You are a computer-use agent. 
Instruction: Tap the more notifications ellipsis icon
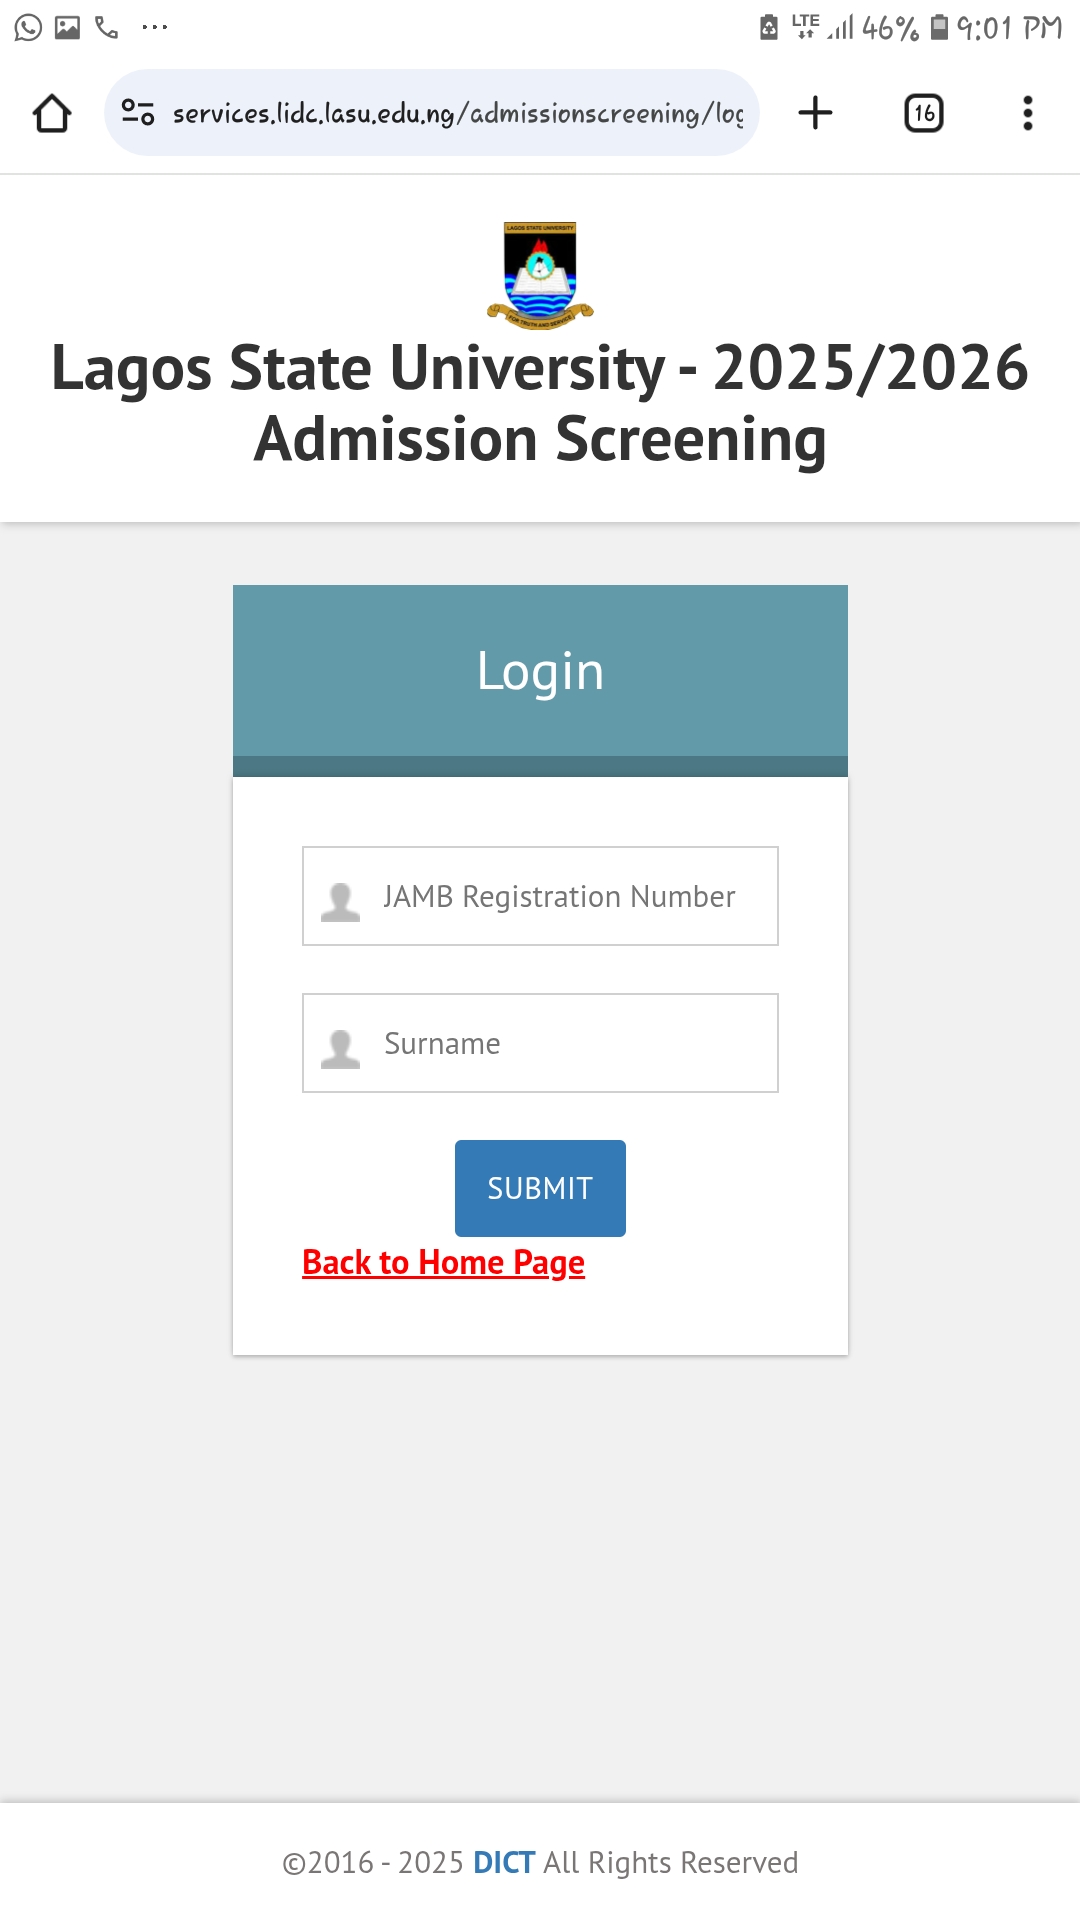coord(155,27)
